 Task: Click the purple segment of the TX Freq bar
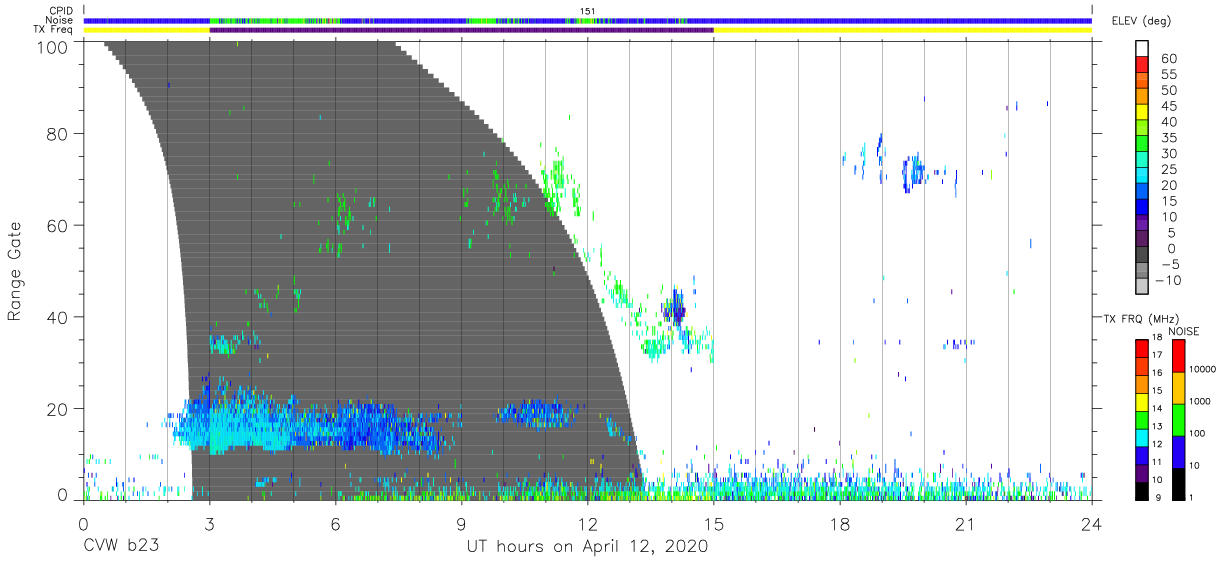coord(461,30)
